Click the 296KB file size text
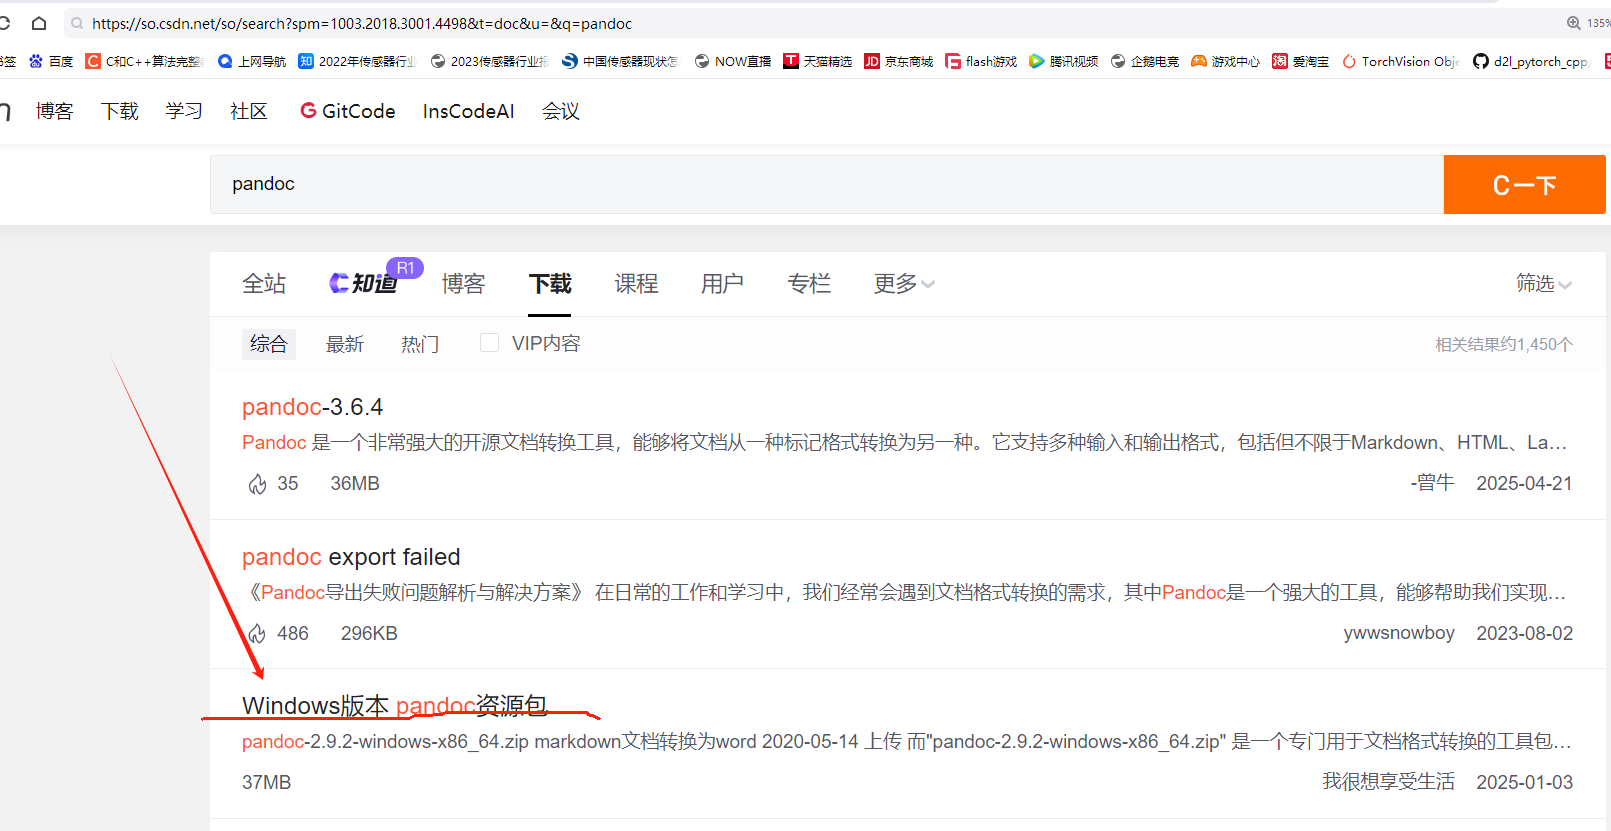Screen dimensions: 1611x831 click(x=369, y=634)
